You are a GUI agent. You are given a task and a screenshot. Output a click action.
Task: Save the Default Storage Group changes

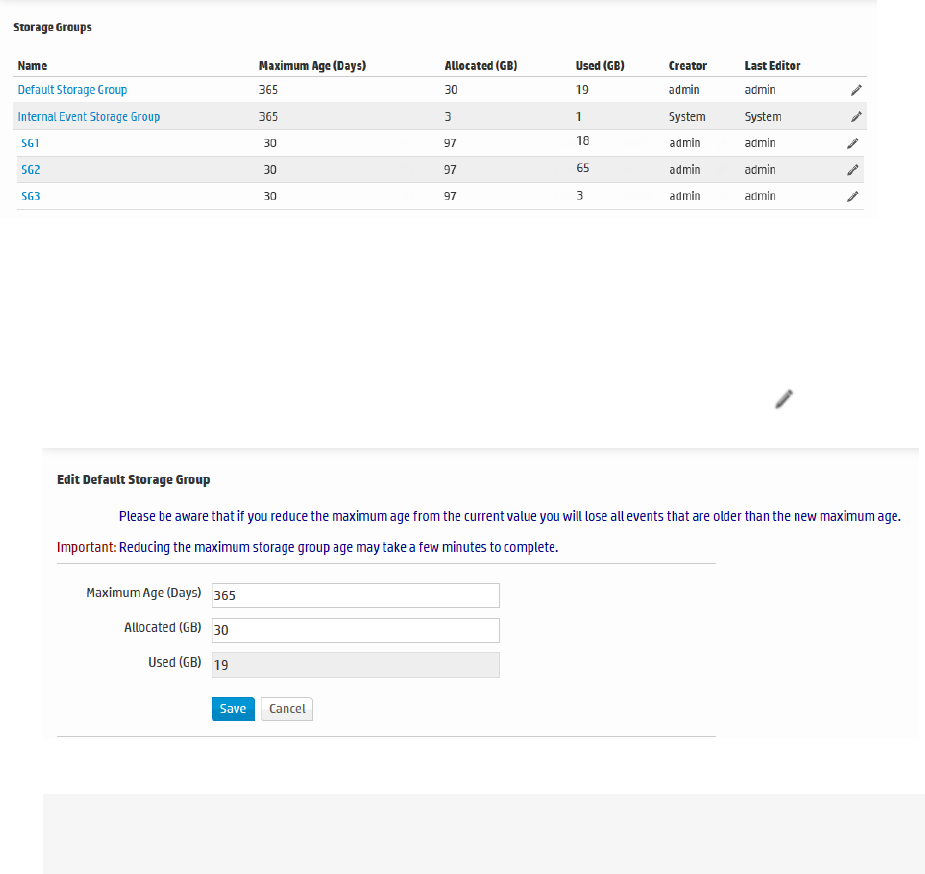(233, 709)
